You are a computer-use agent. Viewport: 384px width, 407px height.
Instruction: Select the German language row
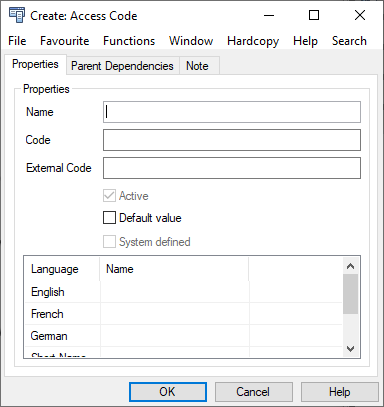pos(183,336)
